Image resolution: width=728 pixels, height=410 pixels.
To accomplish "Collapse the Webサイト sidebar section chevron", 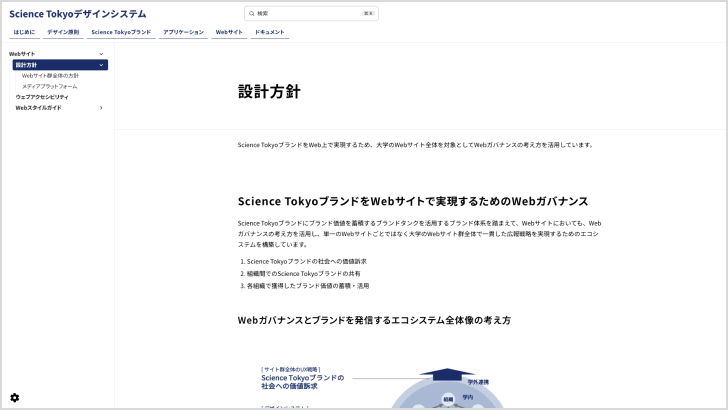I will point(101,53).
